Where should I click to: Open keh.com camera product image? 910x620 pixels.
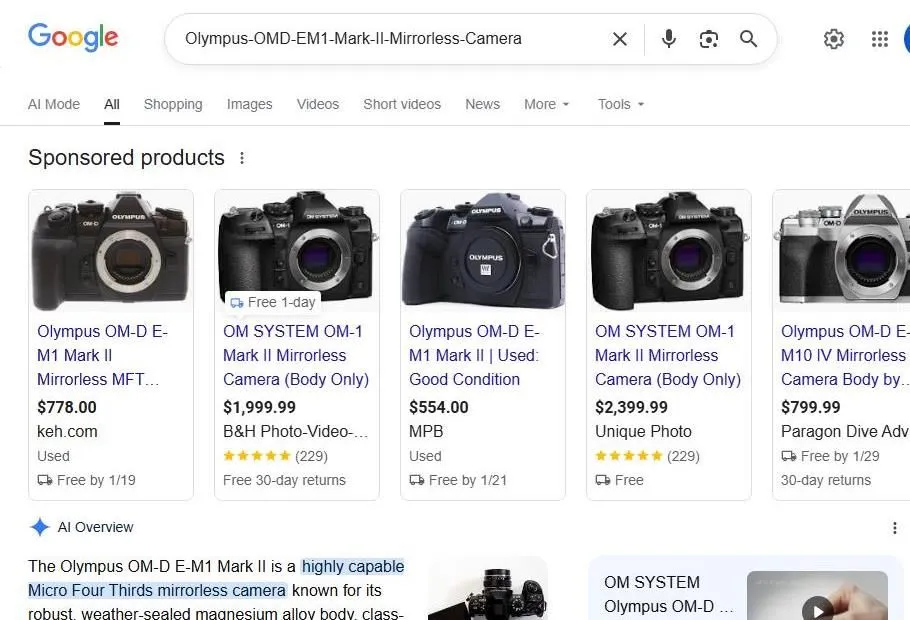click(x=111, y=251)
